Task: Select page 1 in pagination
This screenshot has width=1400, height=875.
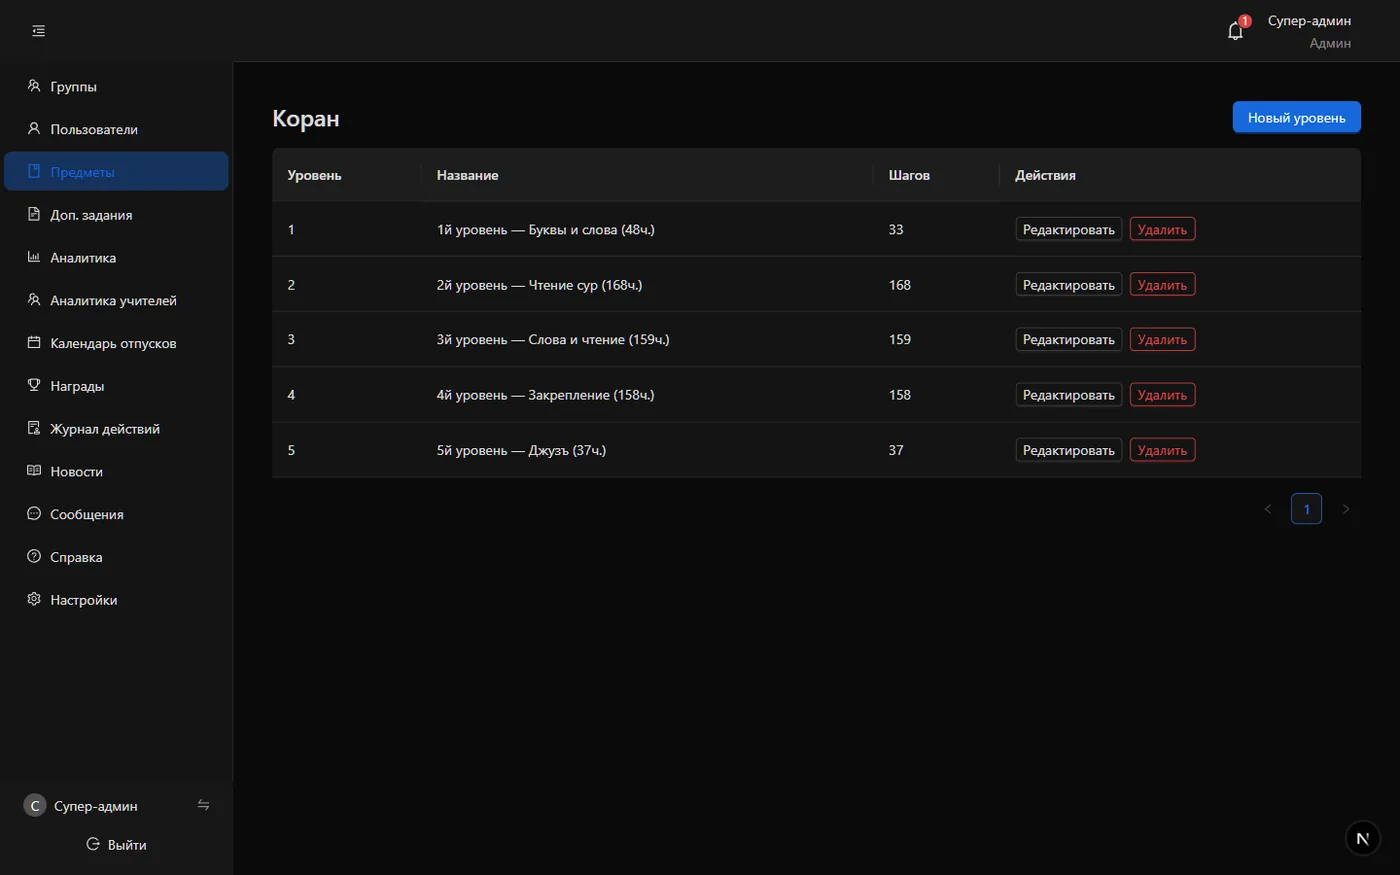Action: pos(1306,509)
